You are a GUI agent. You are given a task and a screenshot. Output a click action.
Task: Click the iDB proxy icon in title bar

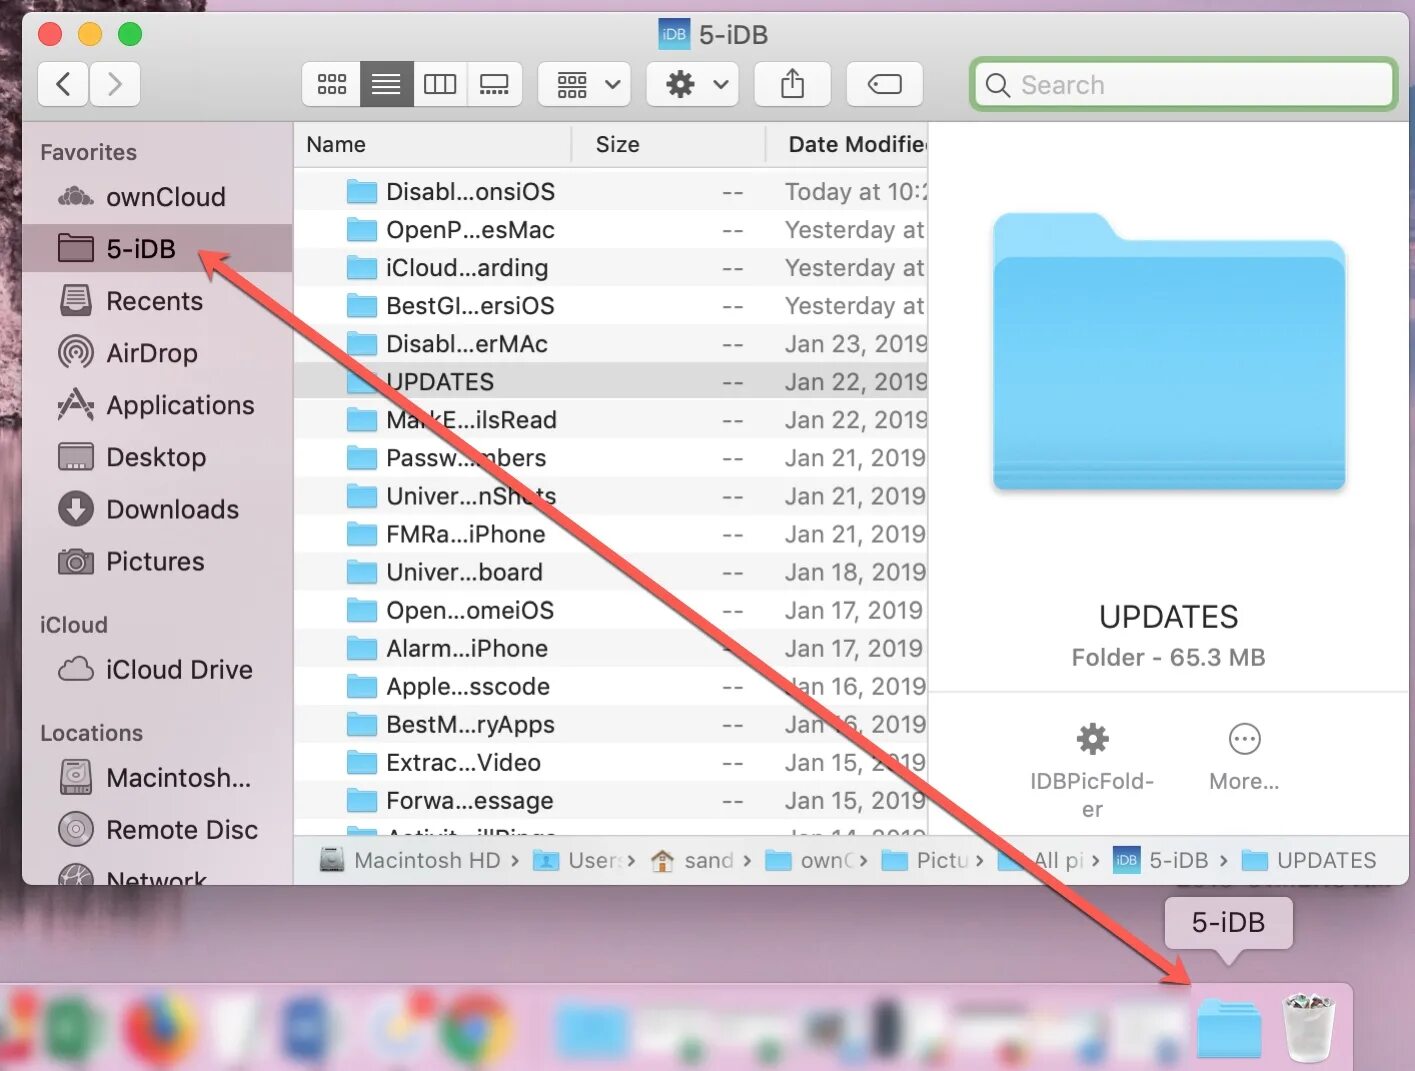[674, 34]
